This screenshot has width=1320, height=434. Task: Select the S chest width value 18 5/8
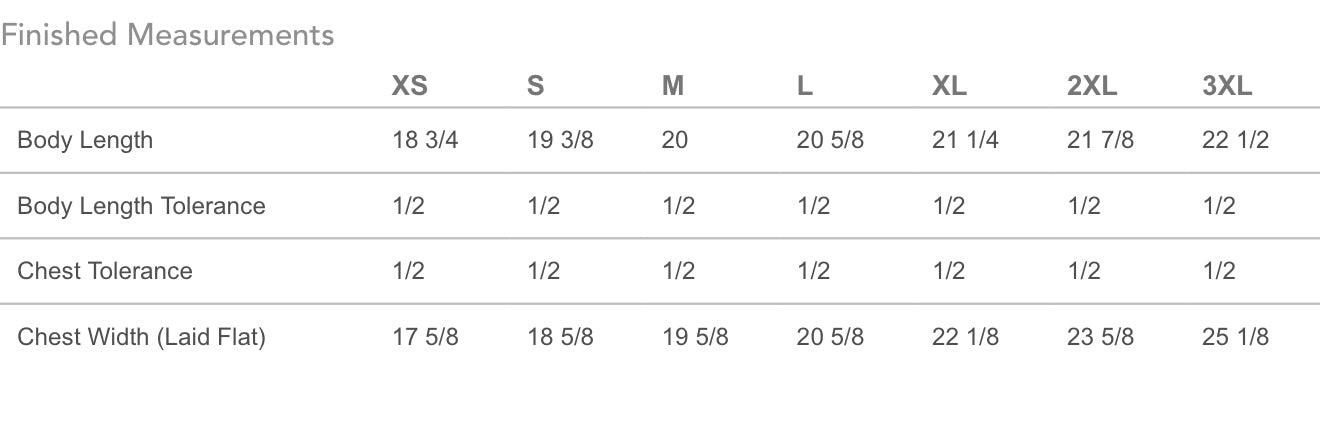(x=560, y=337)
